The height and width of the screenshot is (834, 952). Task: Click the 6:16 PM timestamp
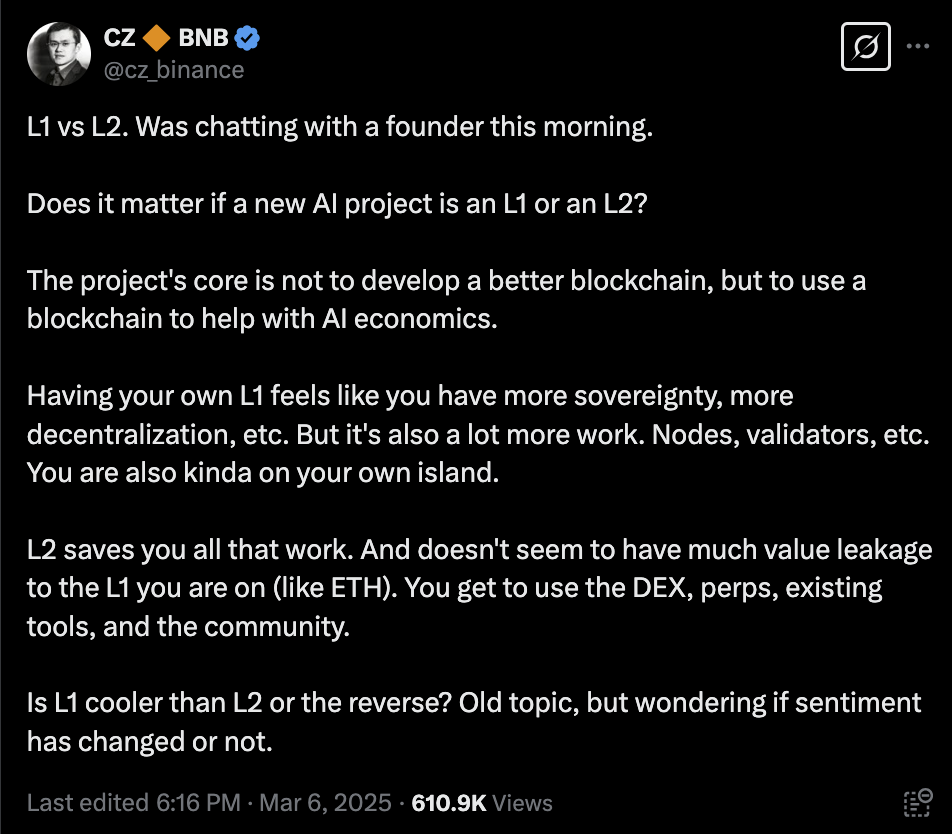199,802
